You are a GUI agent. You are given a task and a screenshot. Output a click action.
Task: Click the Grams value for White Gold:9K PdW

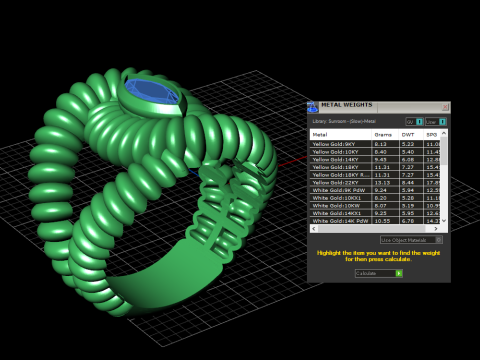click(381, 190)
